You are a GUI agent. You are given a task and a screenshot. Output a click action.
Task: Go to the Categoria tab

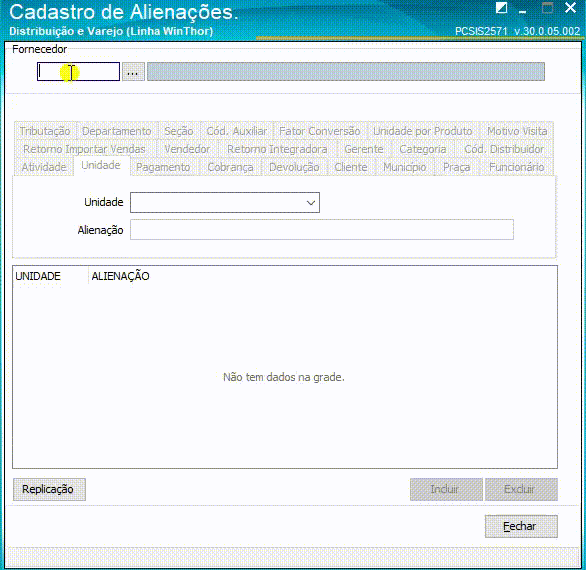click(423, 149)
